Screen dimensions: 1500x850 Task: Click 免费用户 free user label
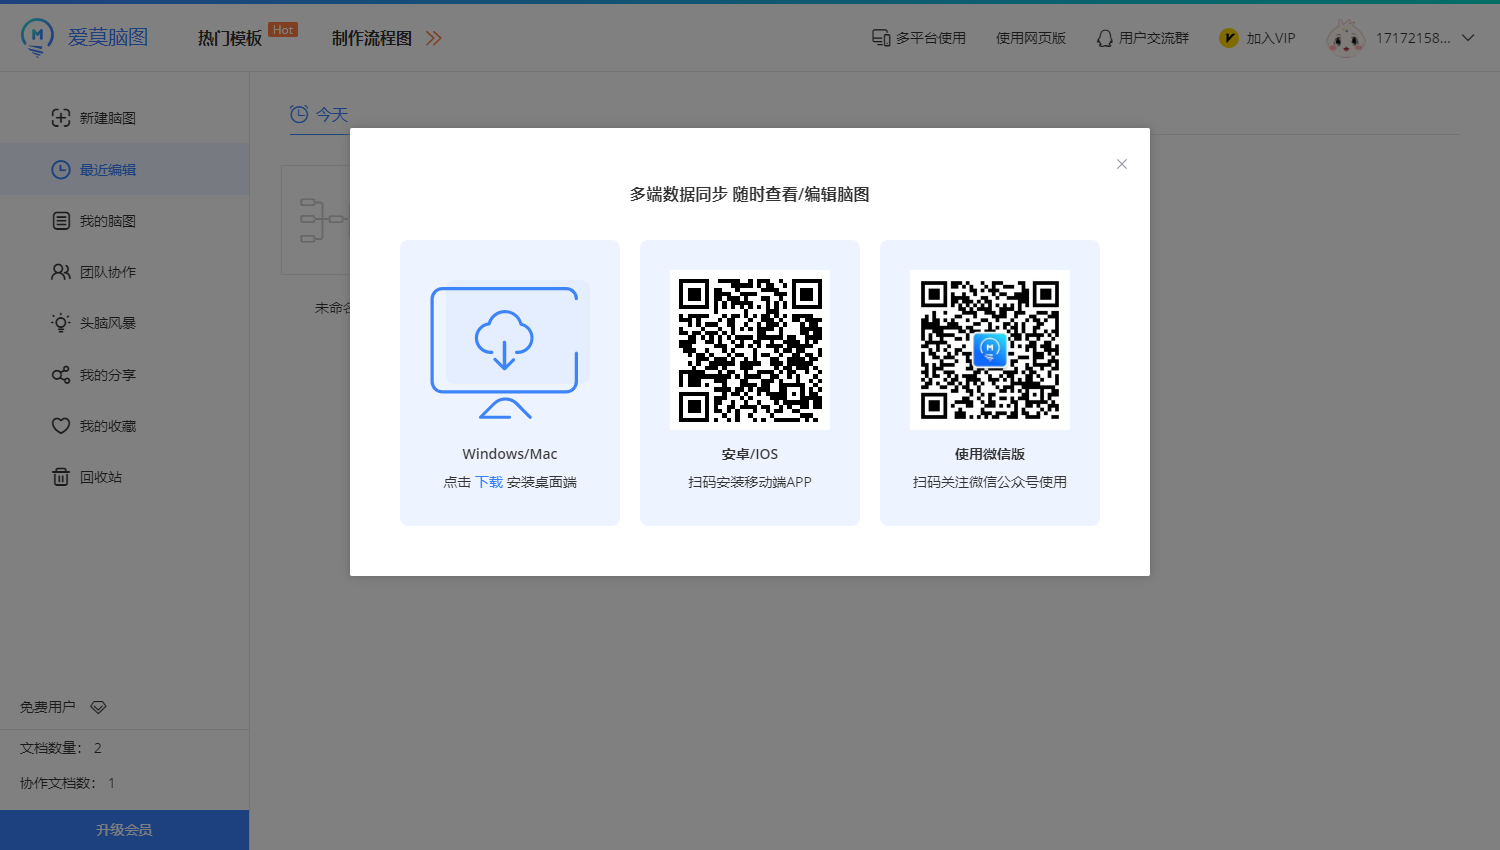[48, 707]
